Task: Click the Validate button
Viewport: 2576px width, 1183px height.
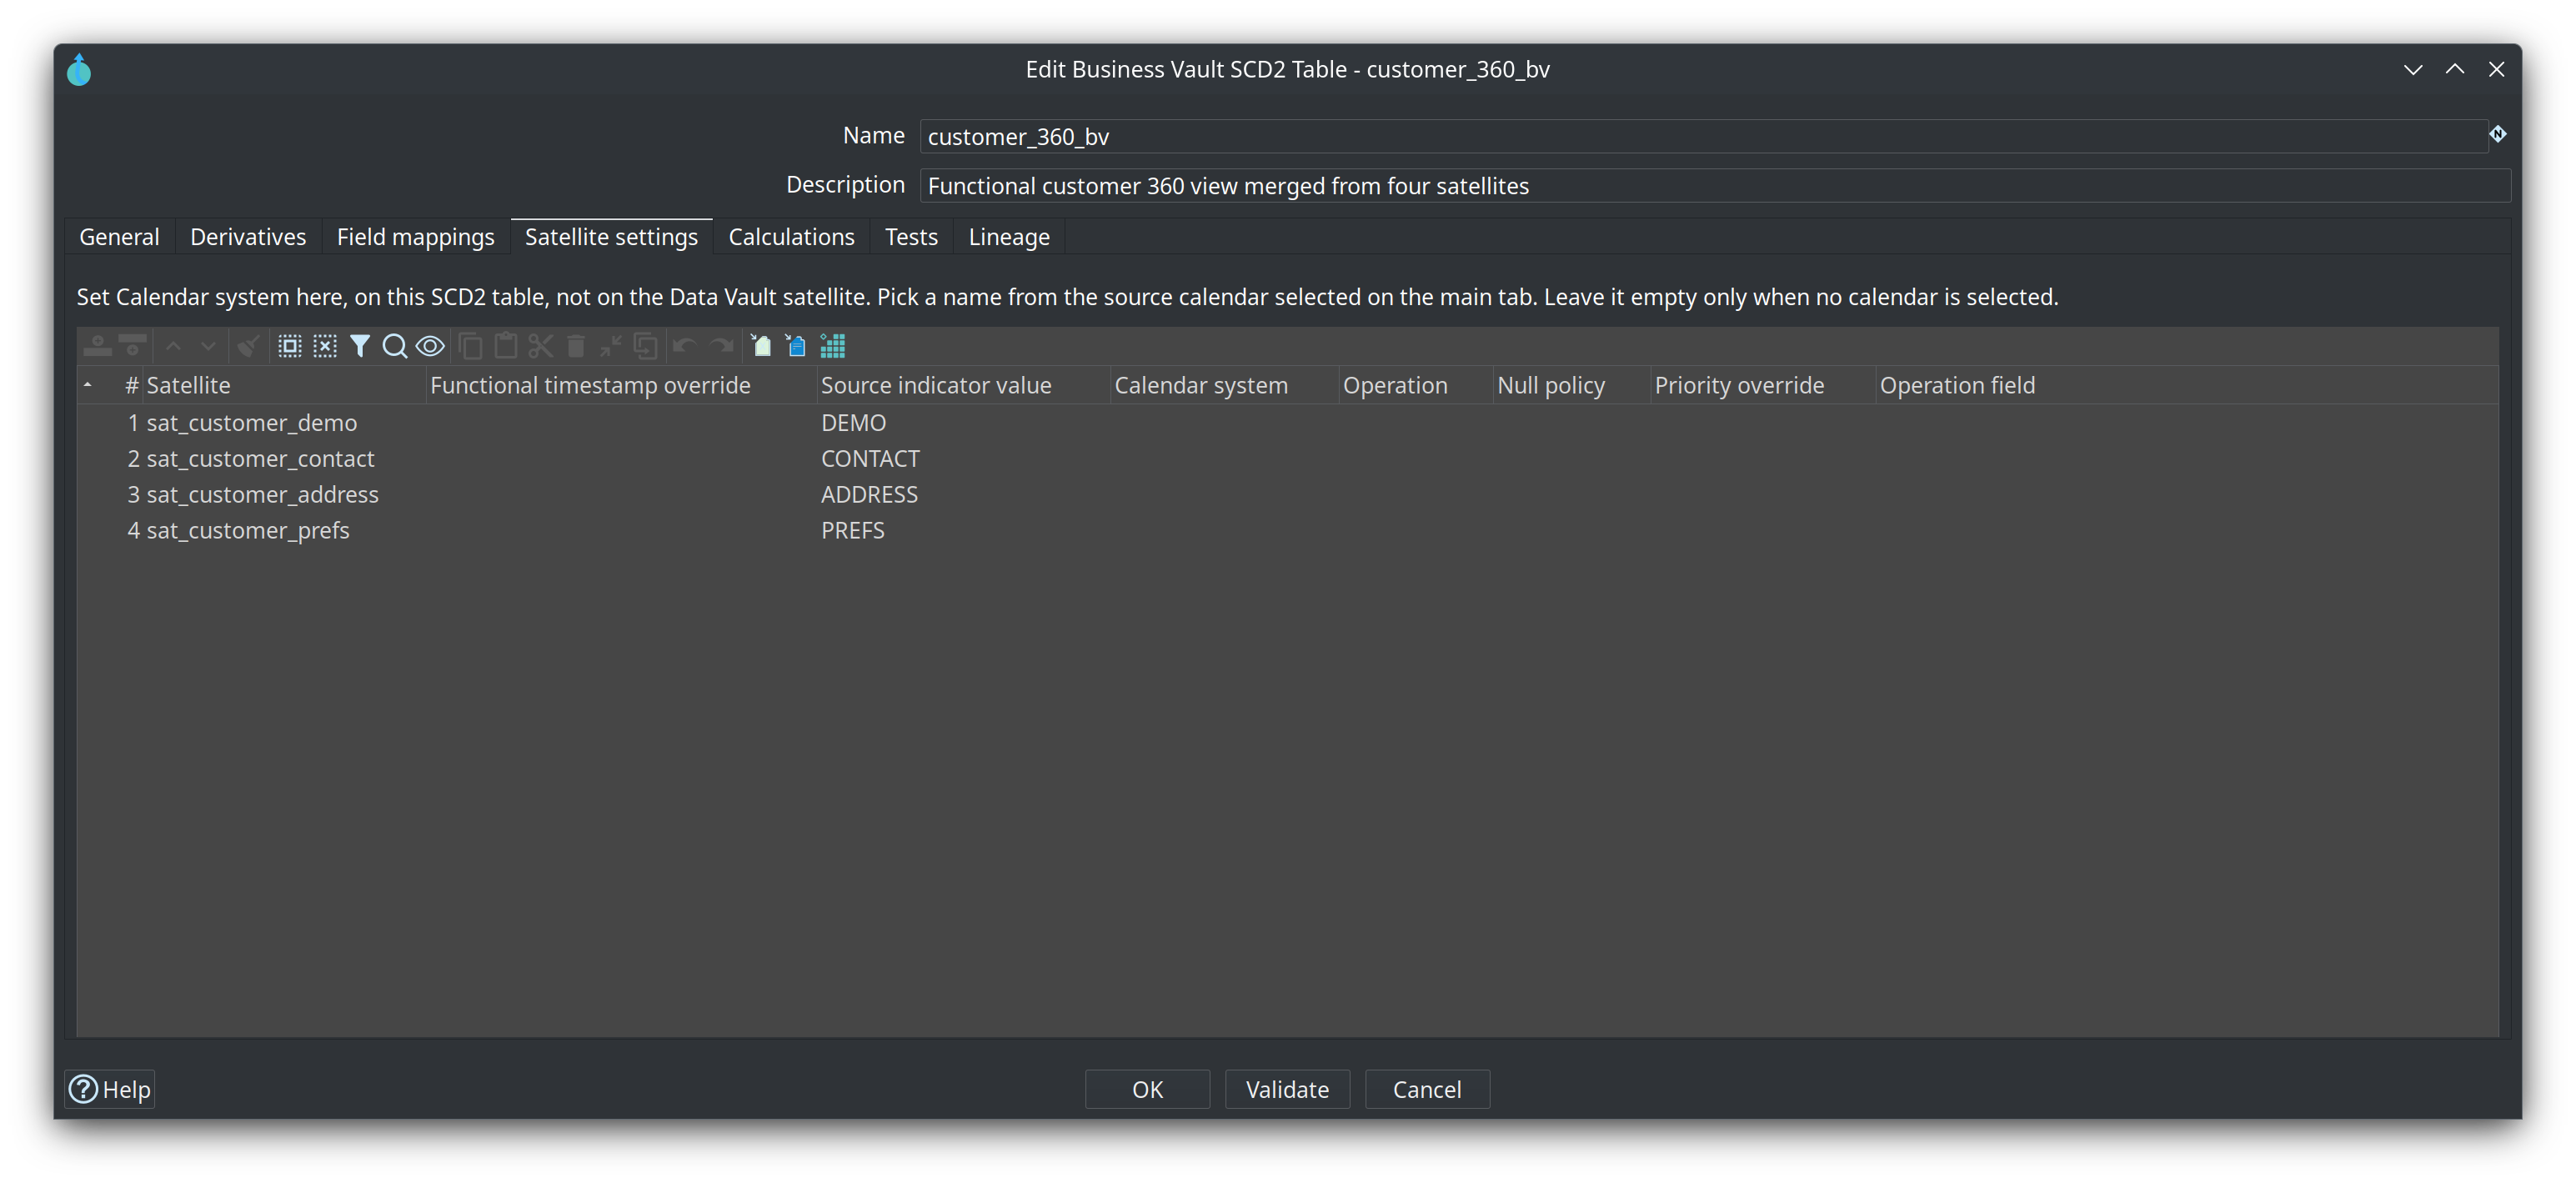Action: click(1287, 1089)
